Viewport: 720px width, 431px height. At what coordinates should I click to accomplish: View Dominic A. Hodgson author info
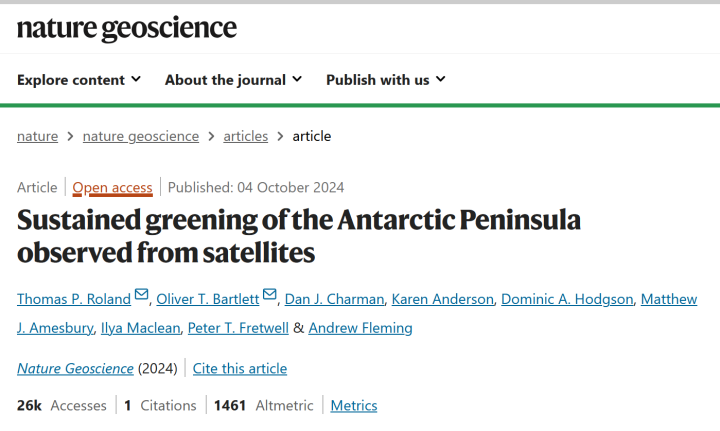pyautogui.click(x=566, y=299)
